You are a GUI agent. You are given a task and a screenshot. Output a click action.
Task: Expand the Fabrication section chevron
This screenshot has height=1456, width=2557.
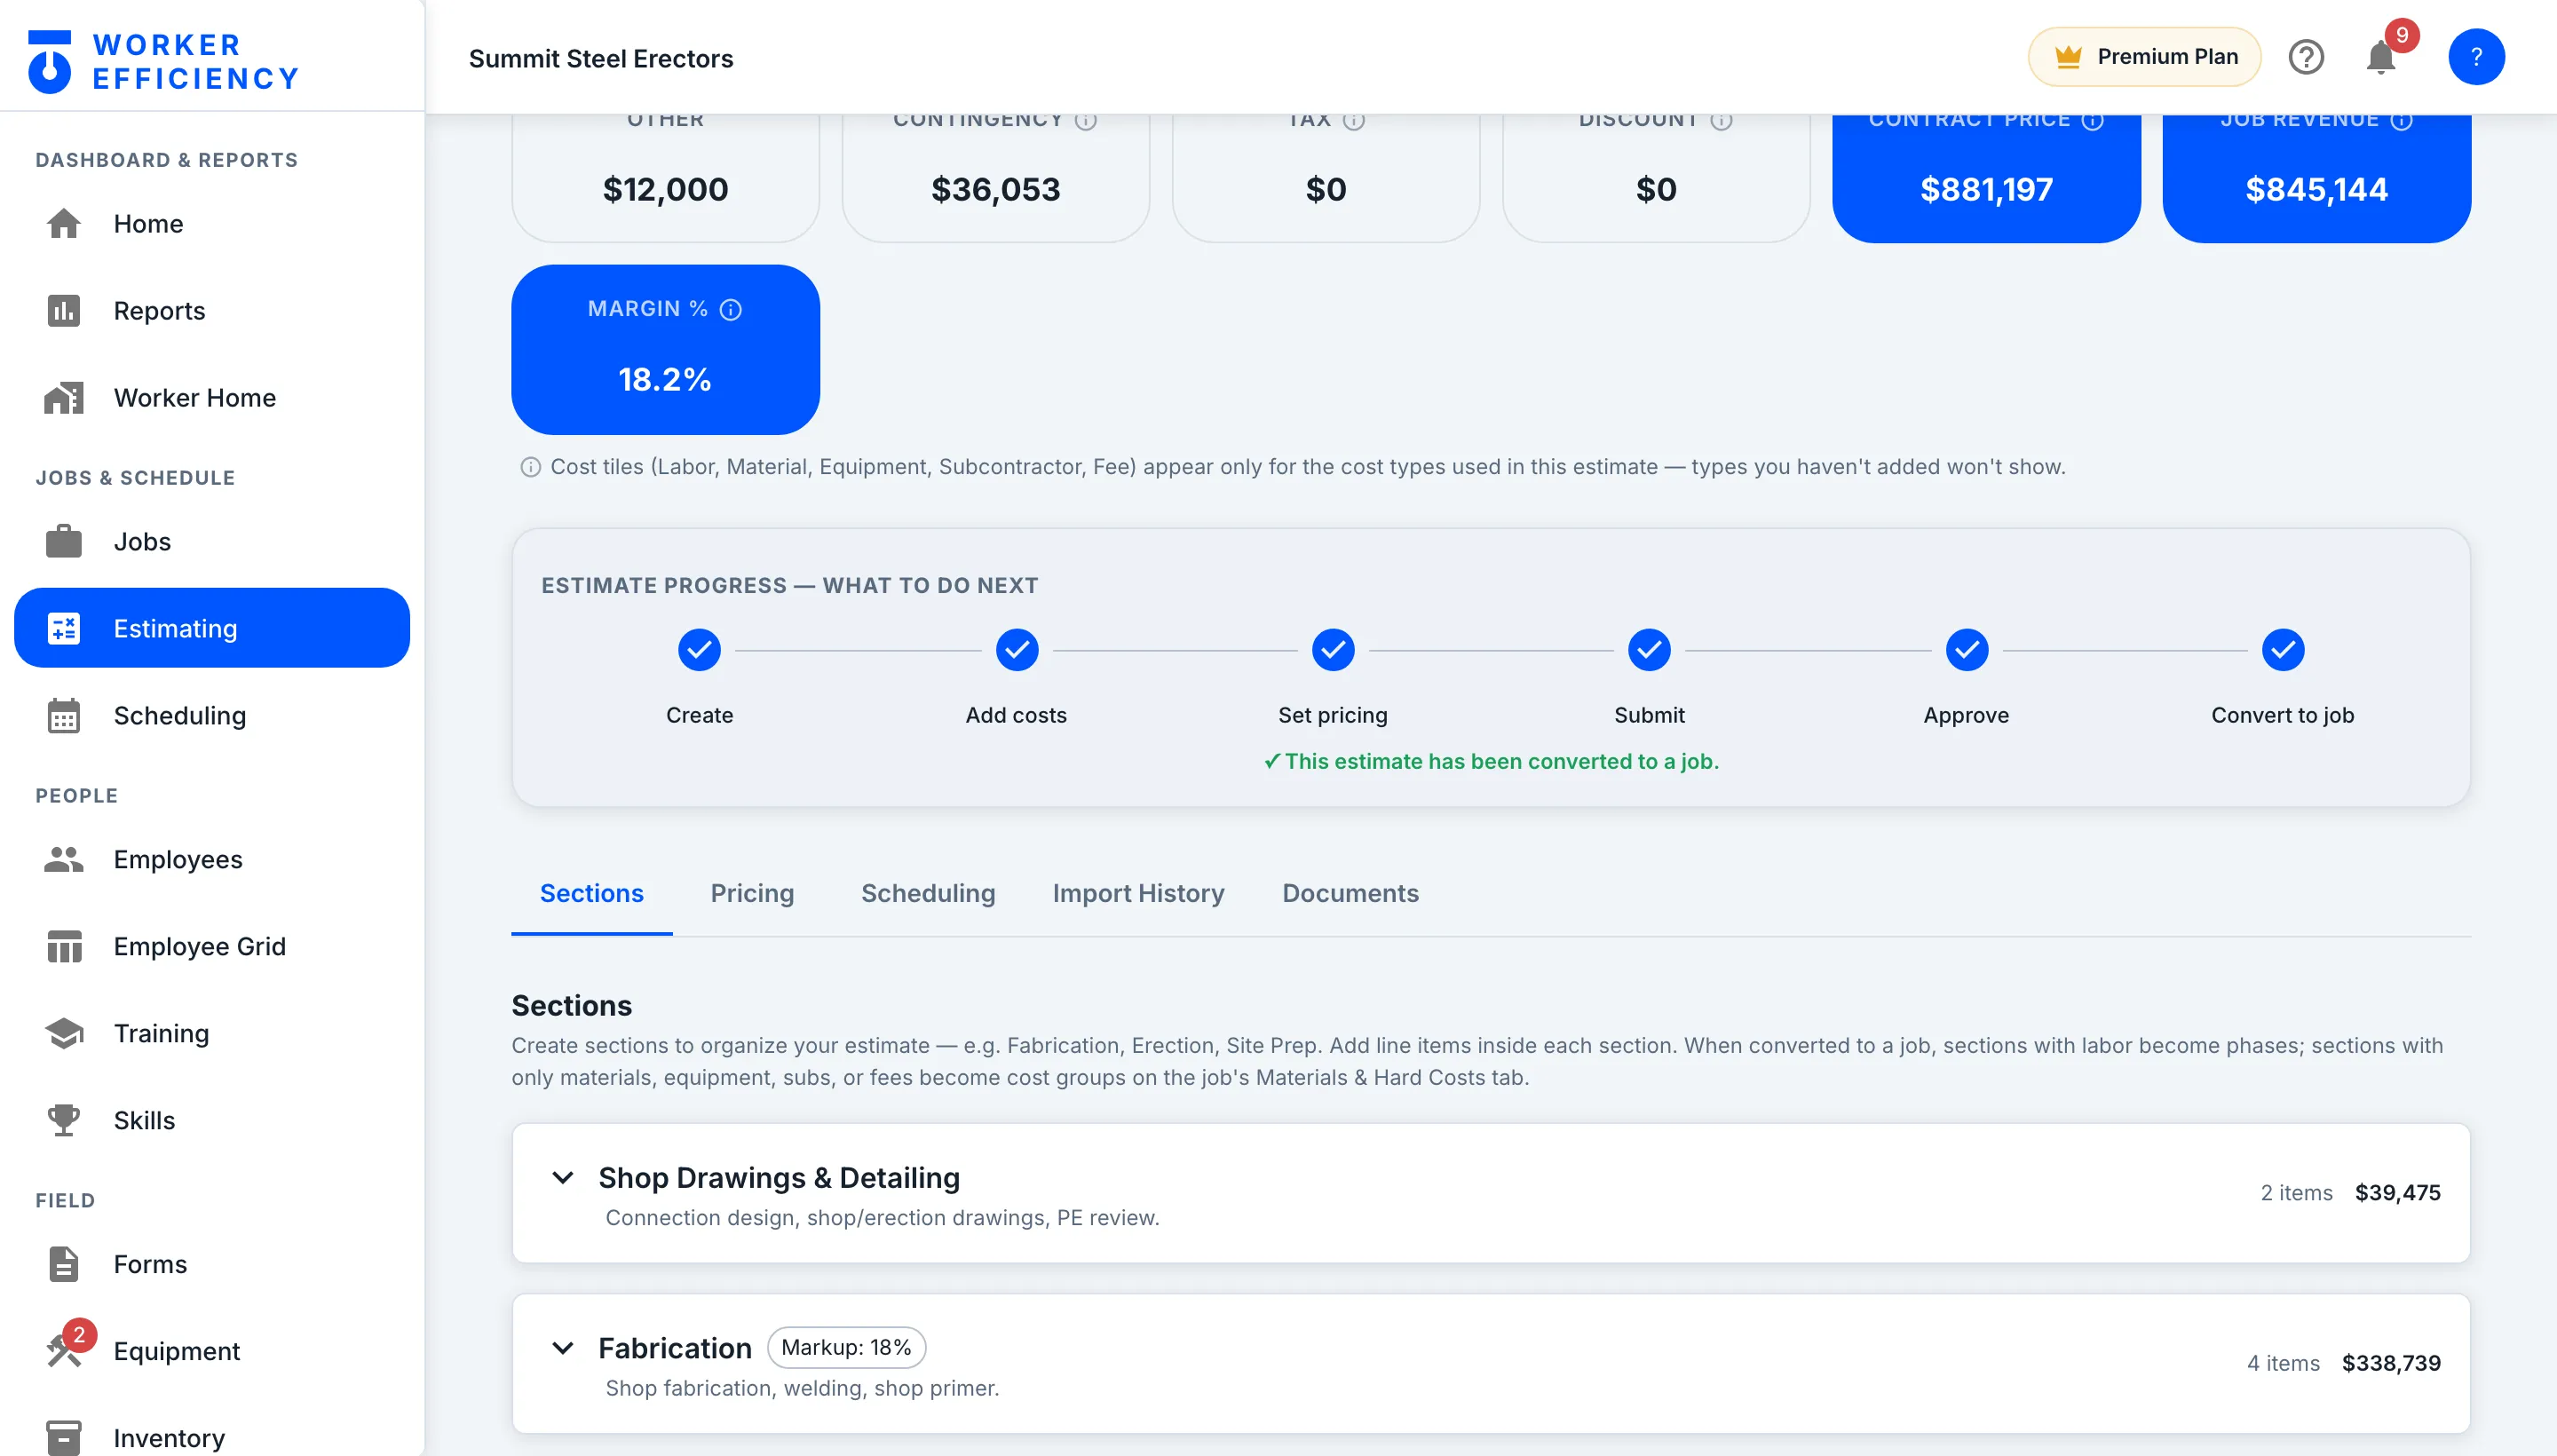pos(563,1348)
